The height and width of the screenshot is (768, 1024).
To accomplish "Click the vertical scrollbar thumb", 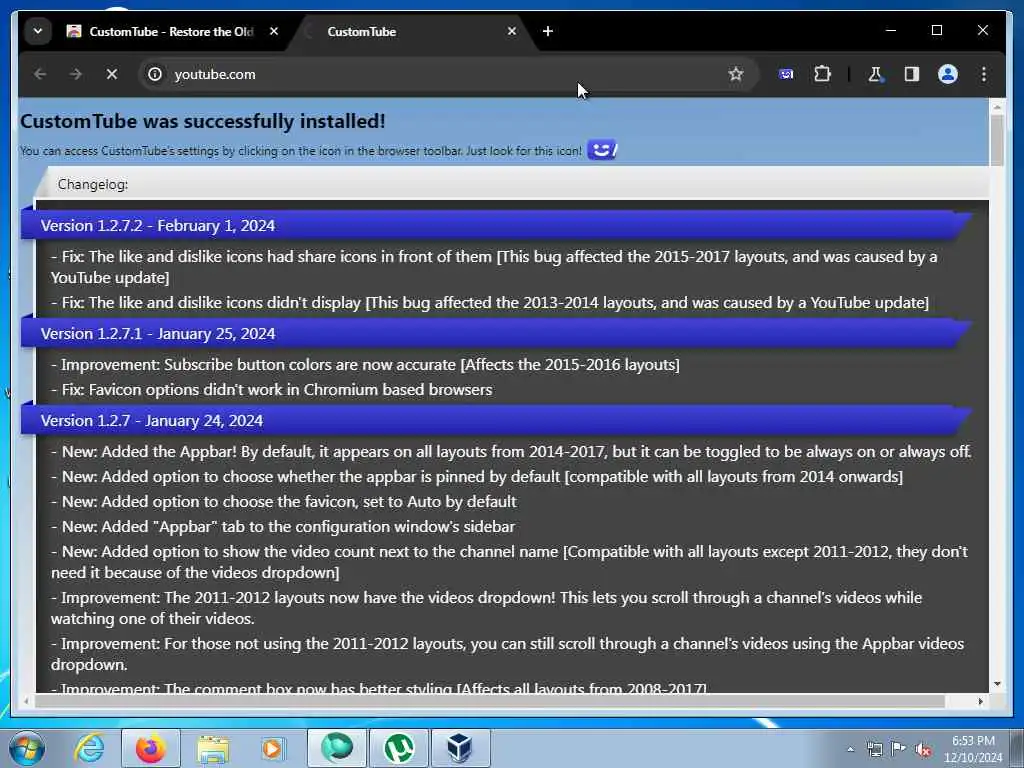I will pos(997,139).
